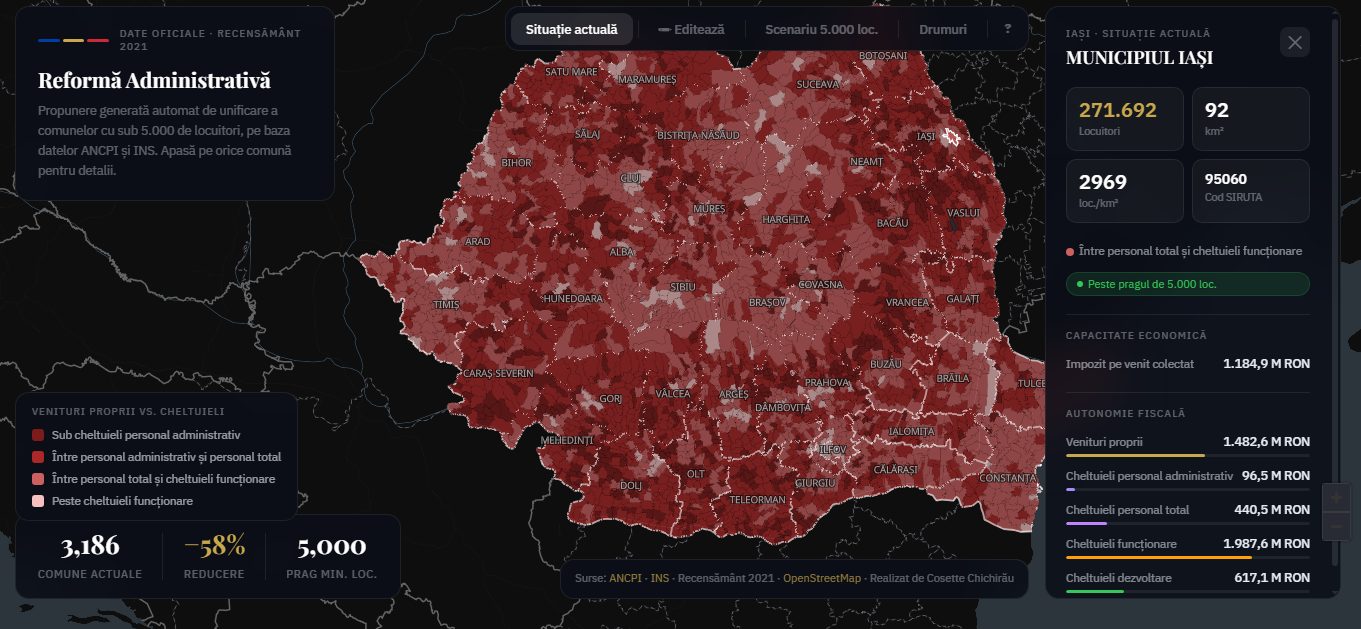Zoom out with the map minus button
The image size is (1361, 629).
point(1336,526)
